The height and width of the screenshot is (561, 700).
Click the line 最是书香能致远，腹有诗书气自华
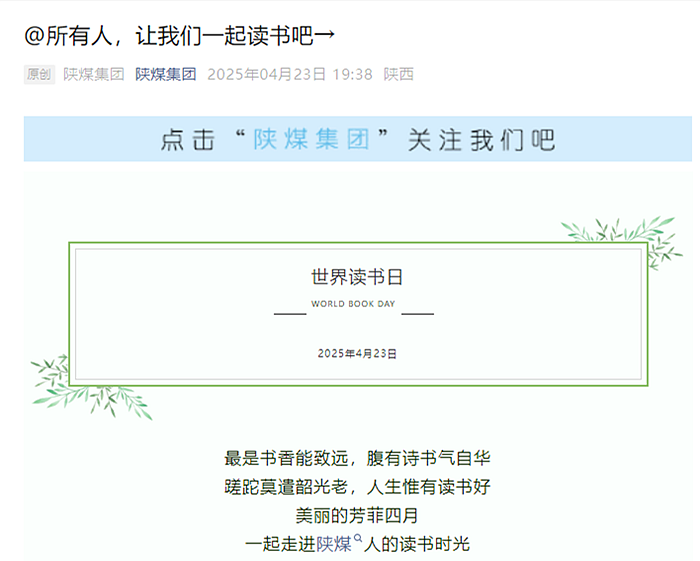click(357, 458)
